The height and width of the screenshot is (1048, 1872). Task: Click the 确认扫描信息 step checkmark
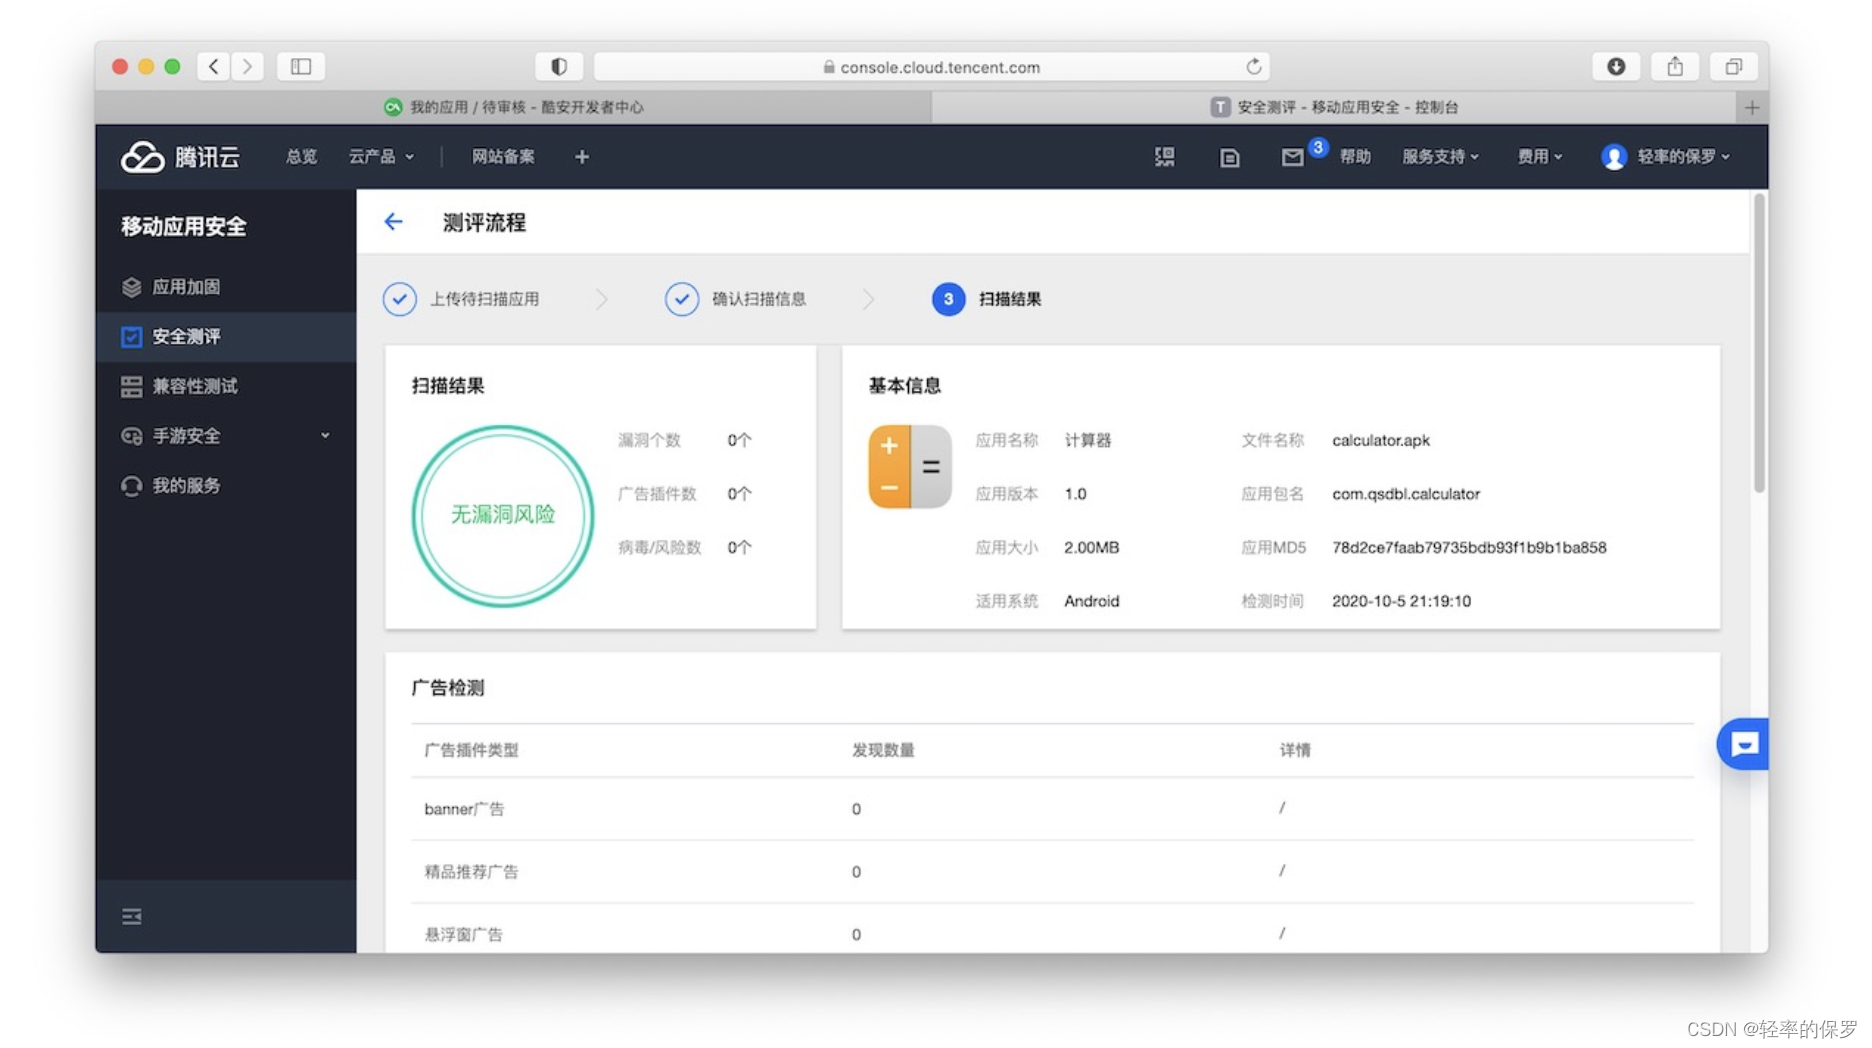(x=682, y=299)
